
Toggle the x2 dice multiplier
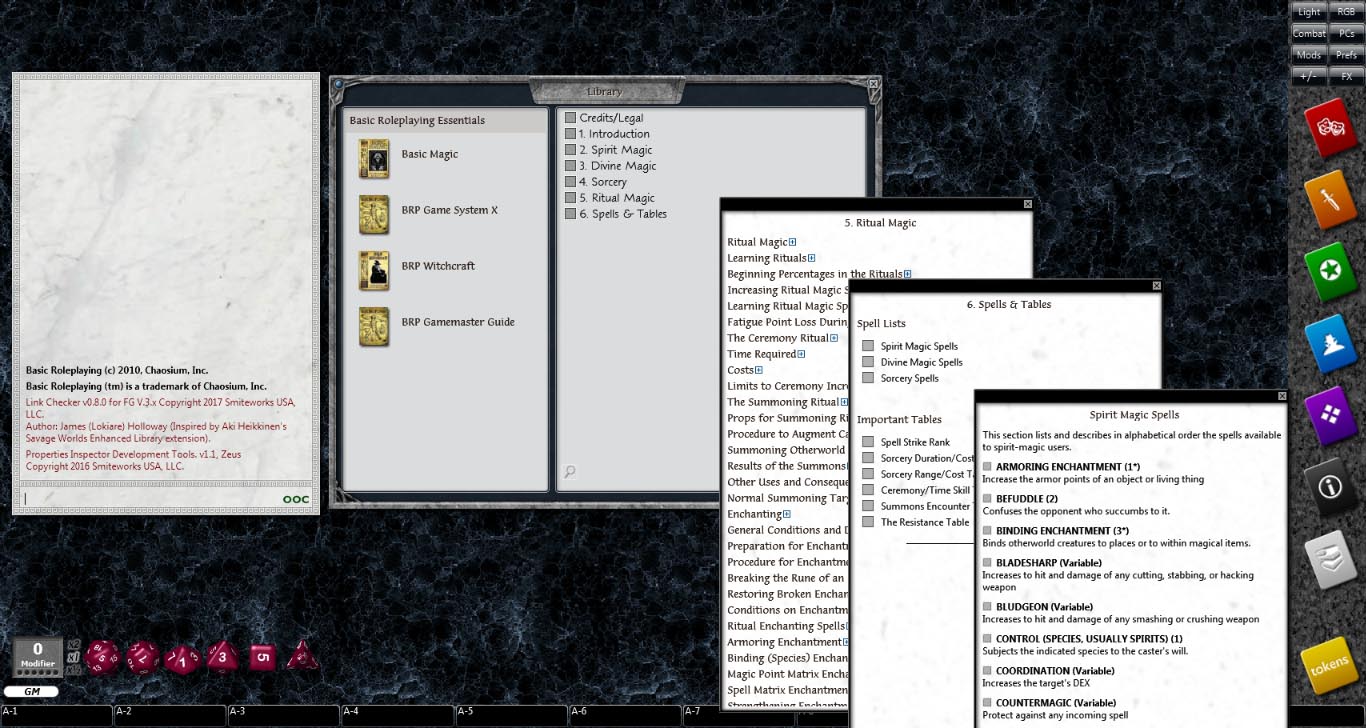74,645
